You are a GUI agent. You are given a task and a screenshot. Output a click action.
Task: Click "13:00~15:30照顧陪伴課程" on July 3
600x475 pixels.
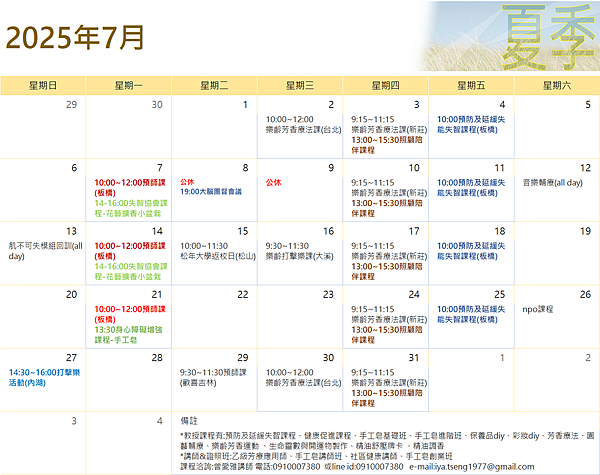[387, 145]
